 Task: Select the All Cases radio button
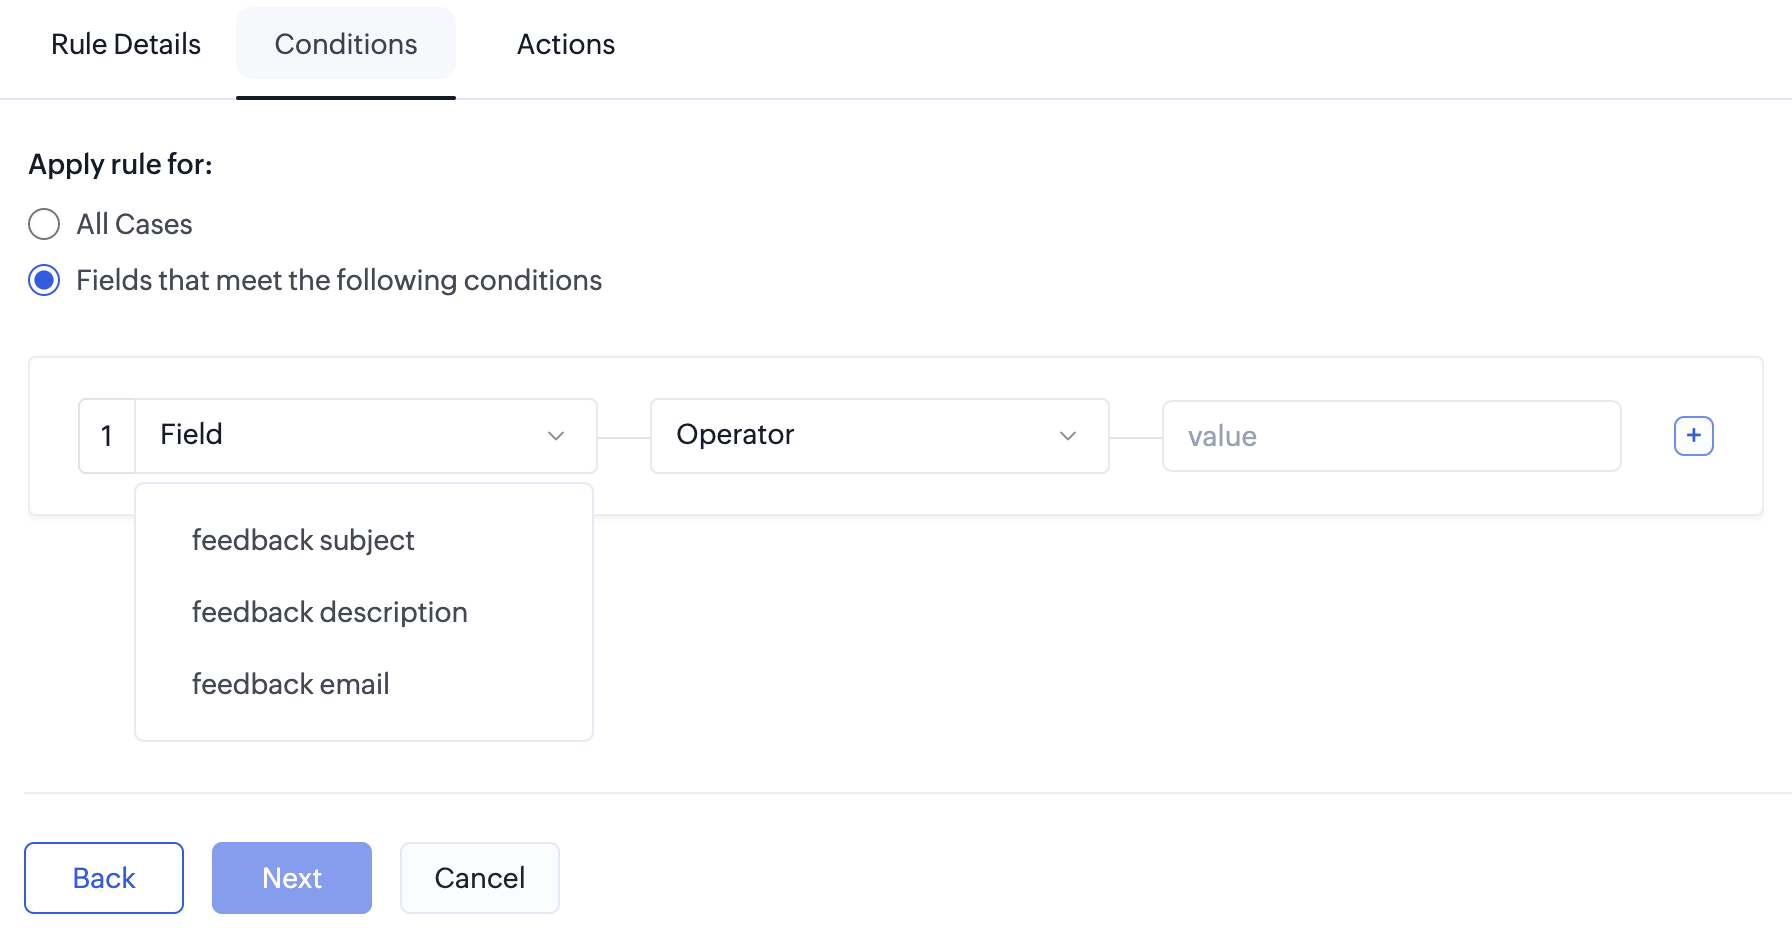coord(44,224)
